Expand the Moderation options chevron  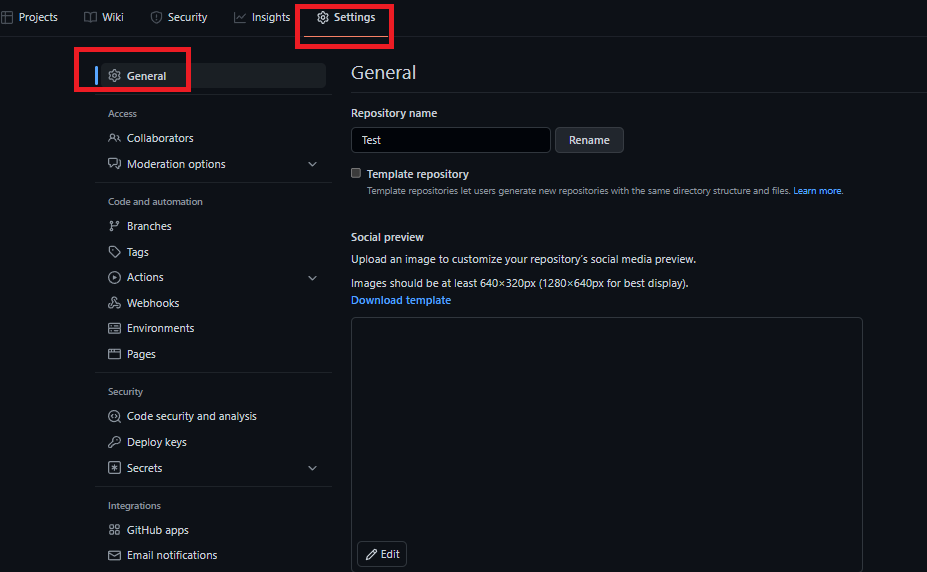(313, 164)
